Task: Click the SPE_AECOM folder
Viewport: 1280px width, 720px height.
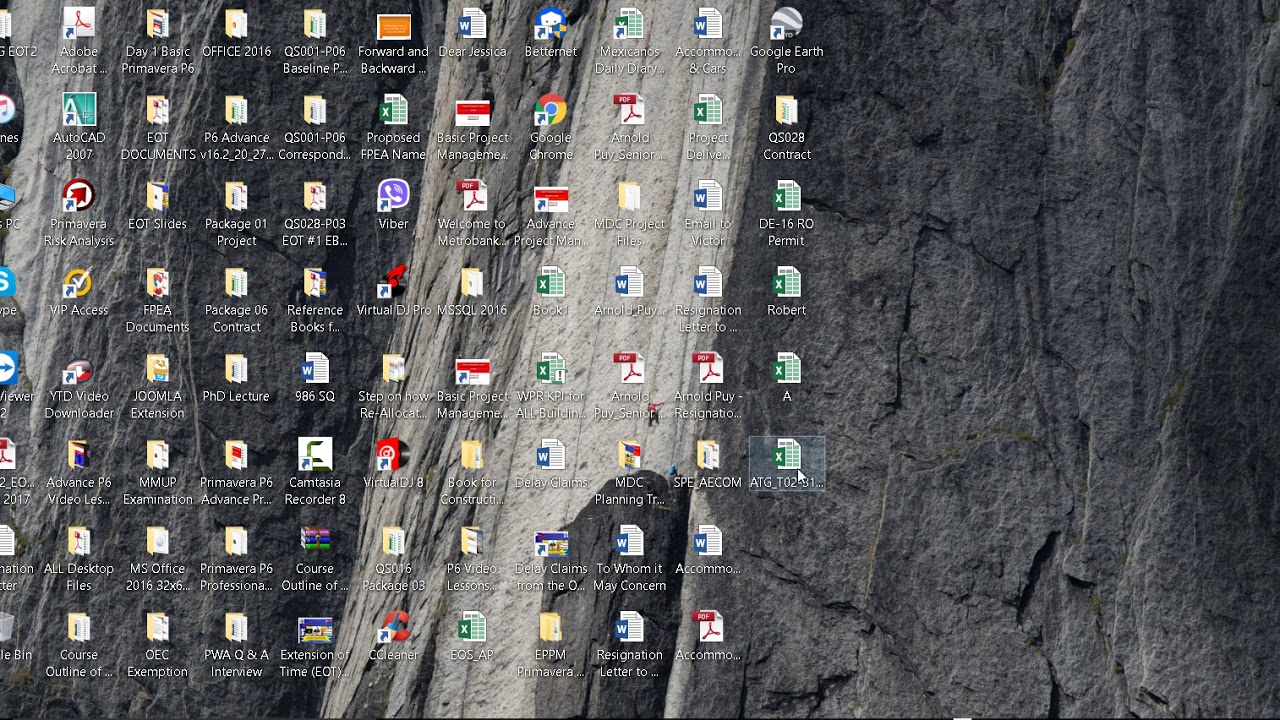Action: pos(708,454)
